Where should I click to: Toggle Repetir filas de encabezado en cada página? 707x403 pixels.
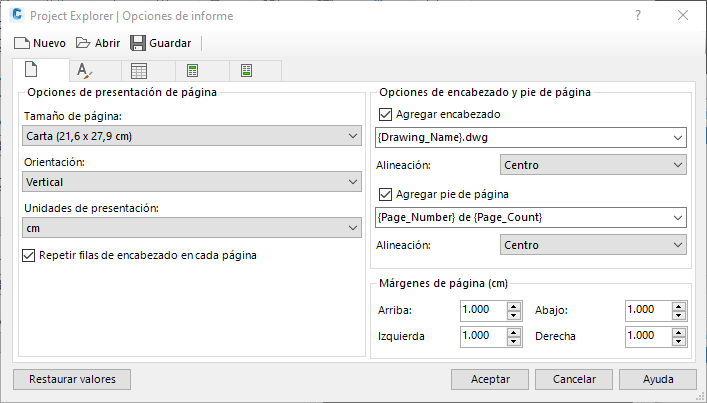[x=29, y=255]
